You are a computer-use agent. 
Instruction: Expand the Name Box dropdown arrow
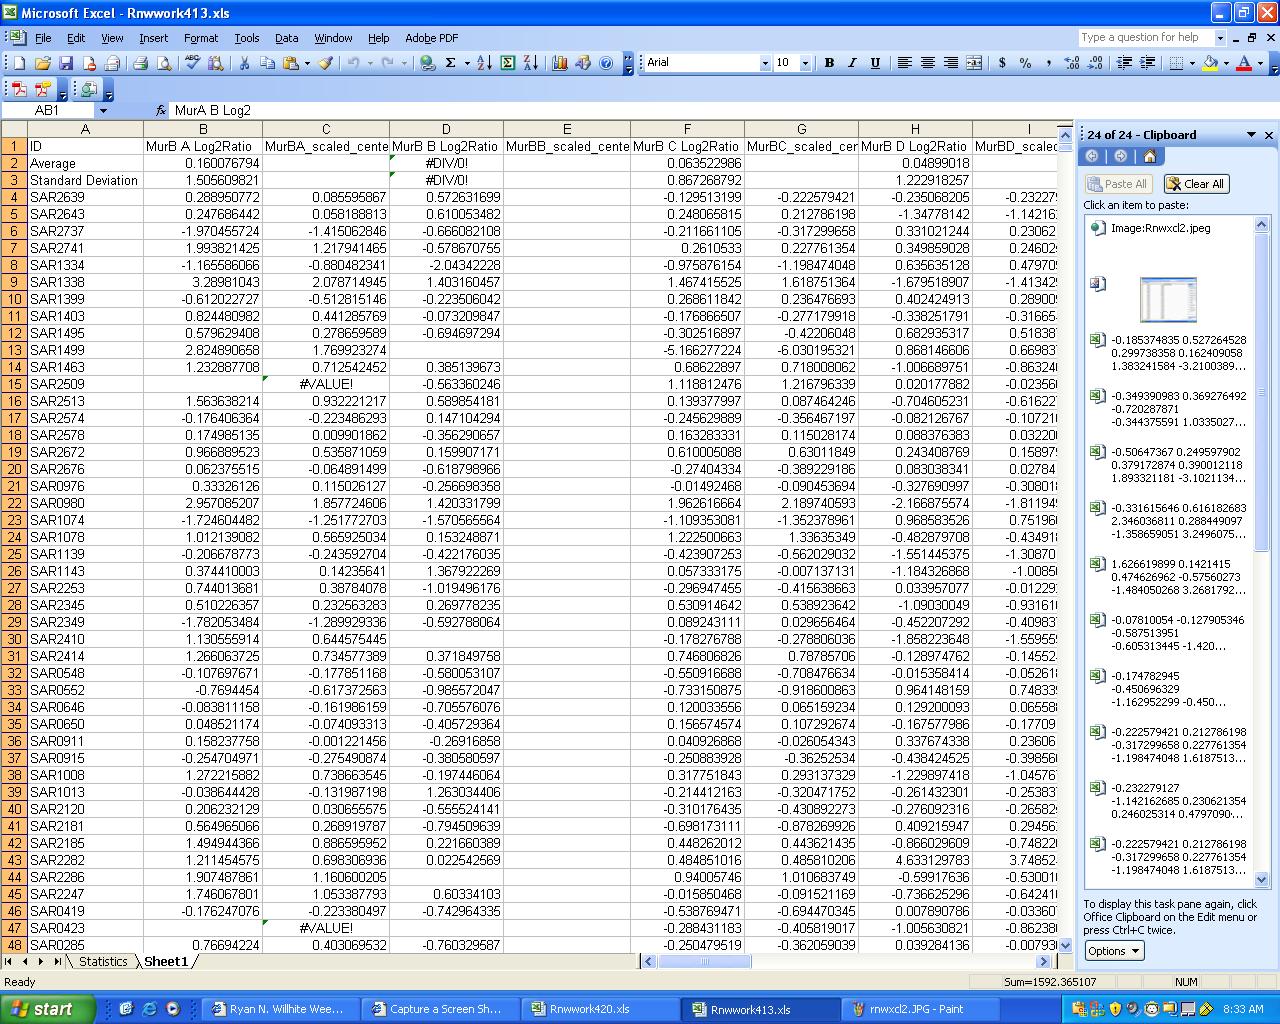(102, 111)
